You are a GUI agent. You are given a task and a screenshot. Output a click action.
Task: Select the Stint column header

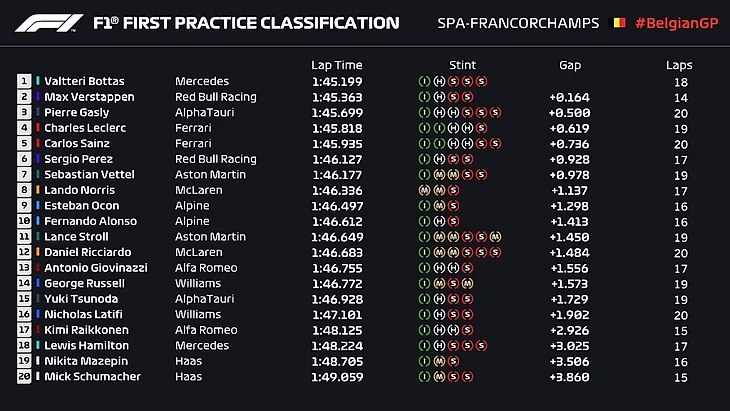(462, 63)
